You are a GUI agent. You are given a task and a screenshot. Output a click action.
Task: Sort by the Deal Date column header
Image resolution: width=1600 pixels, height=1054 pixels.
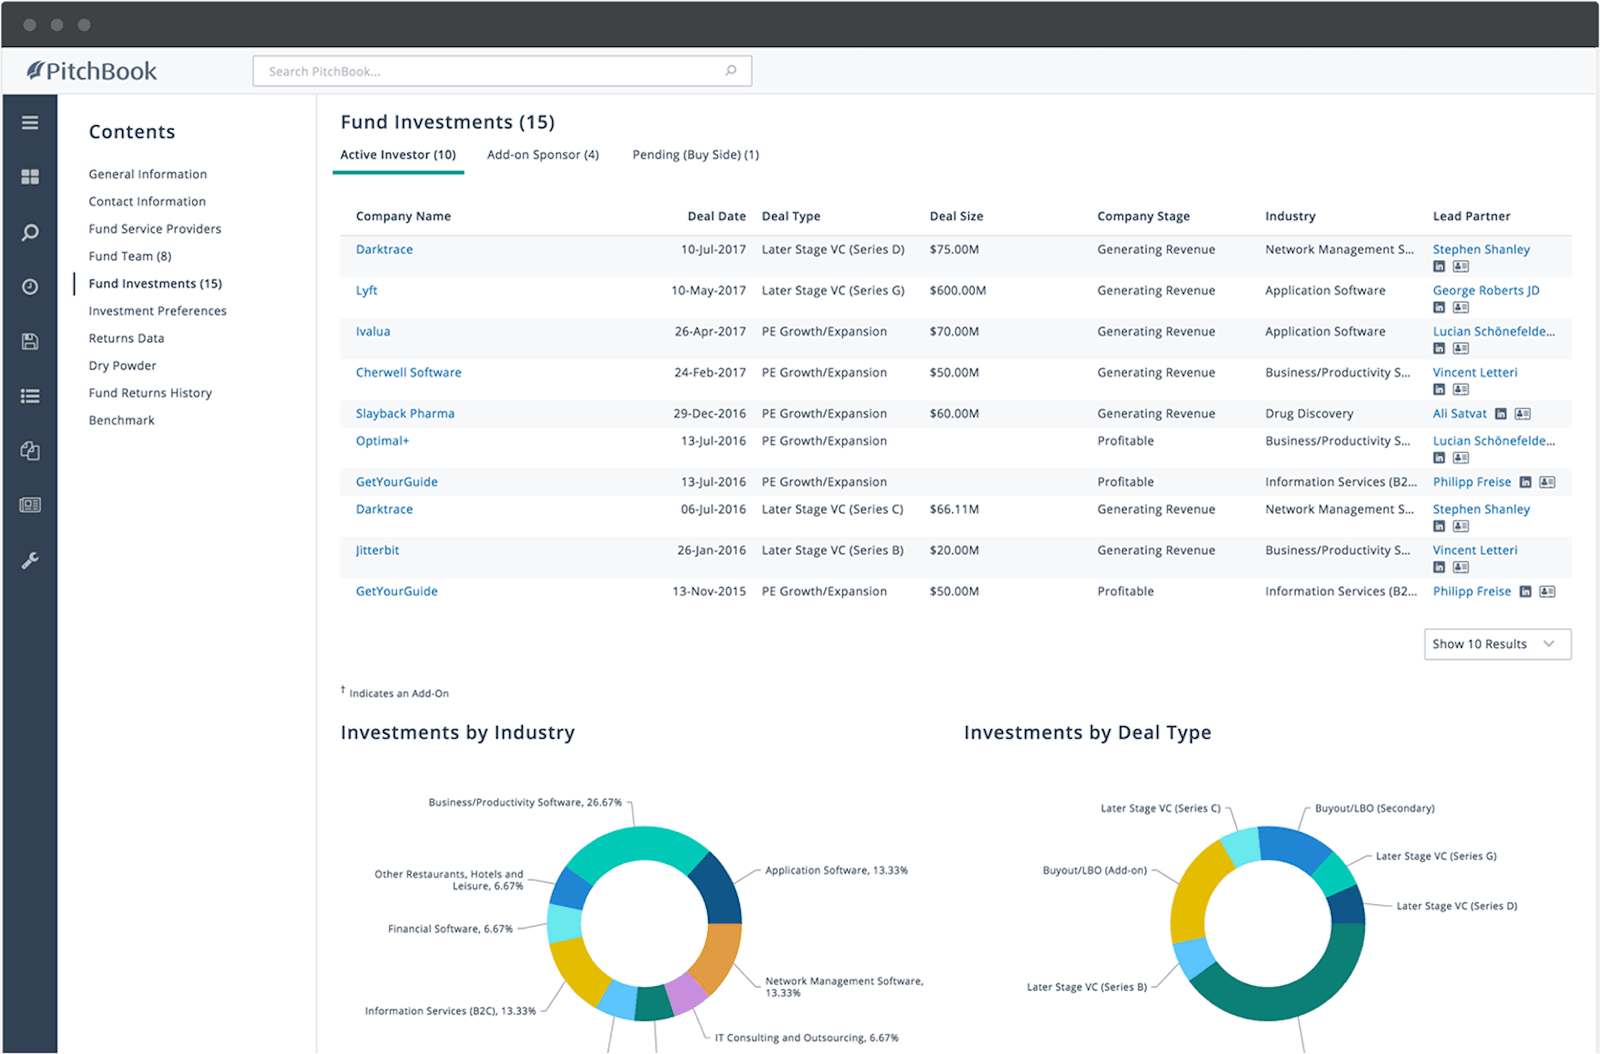(x=716, y=216)
